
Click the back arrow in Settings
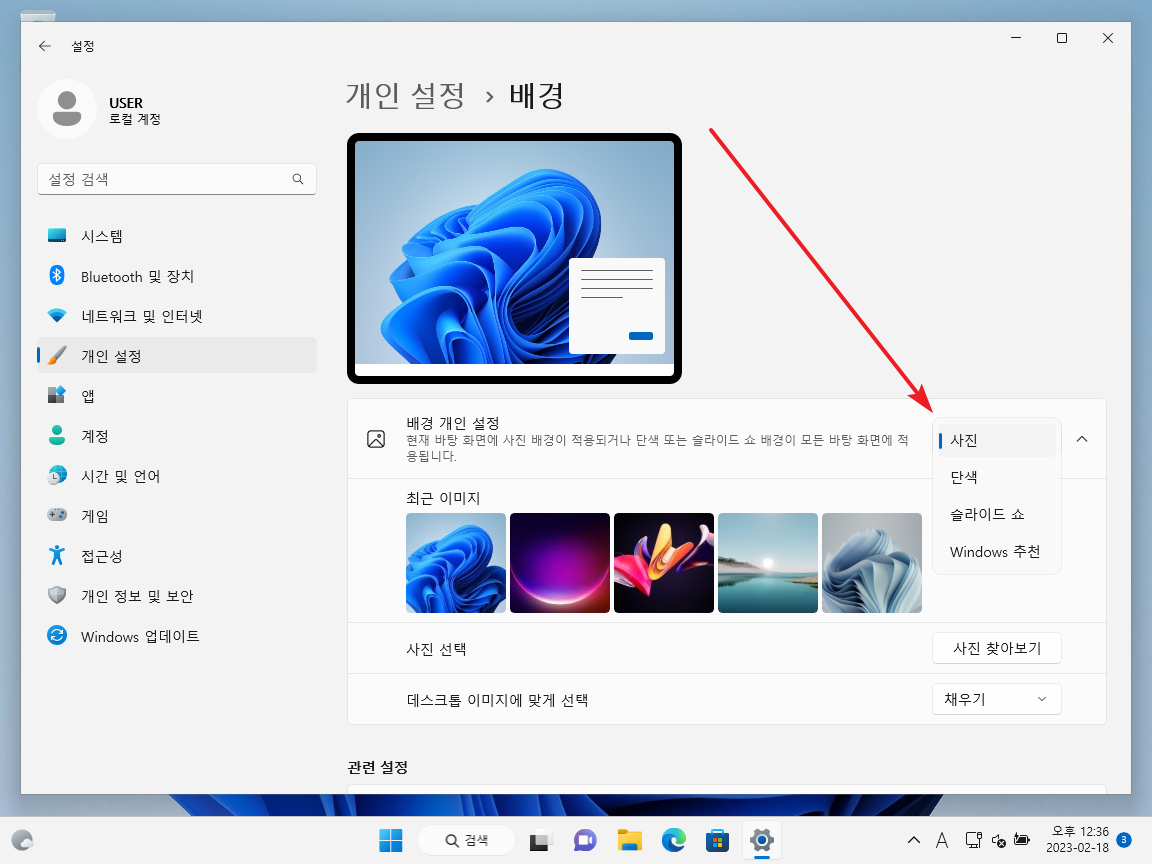click(44, 45)
